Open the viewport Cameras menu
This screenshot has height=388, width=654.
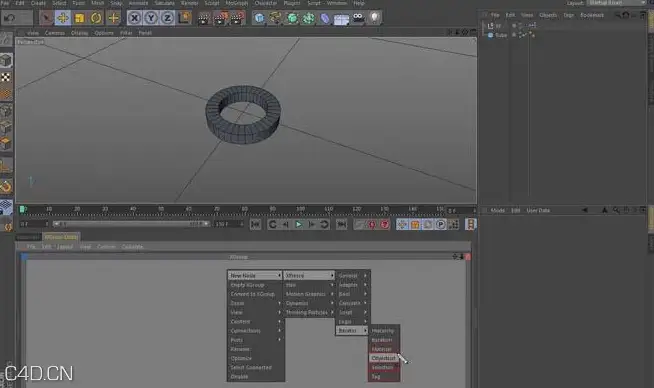[55, 33]
